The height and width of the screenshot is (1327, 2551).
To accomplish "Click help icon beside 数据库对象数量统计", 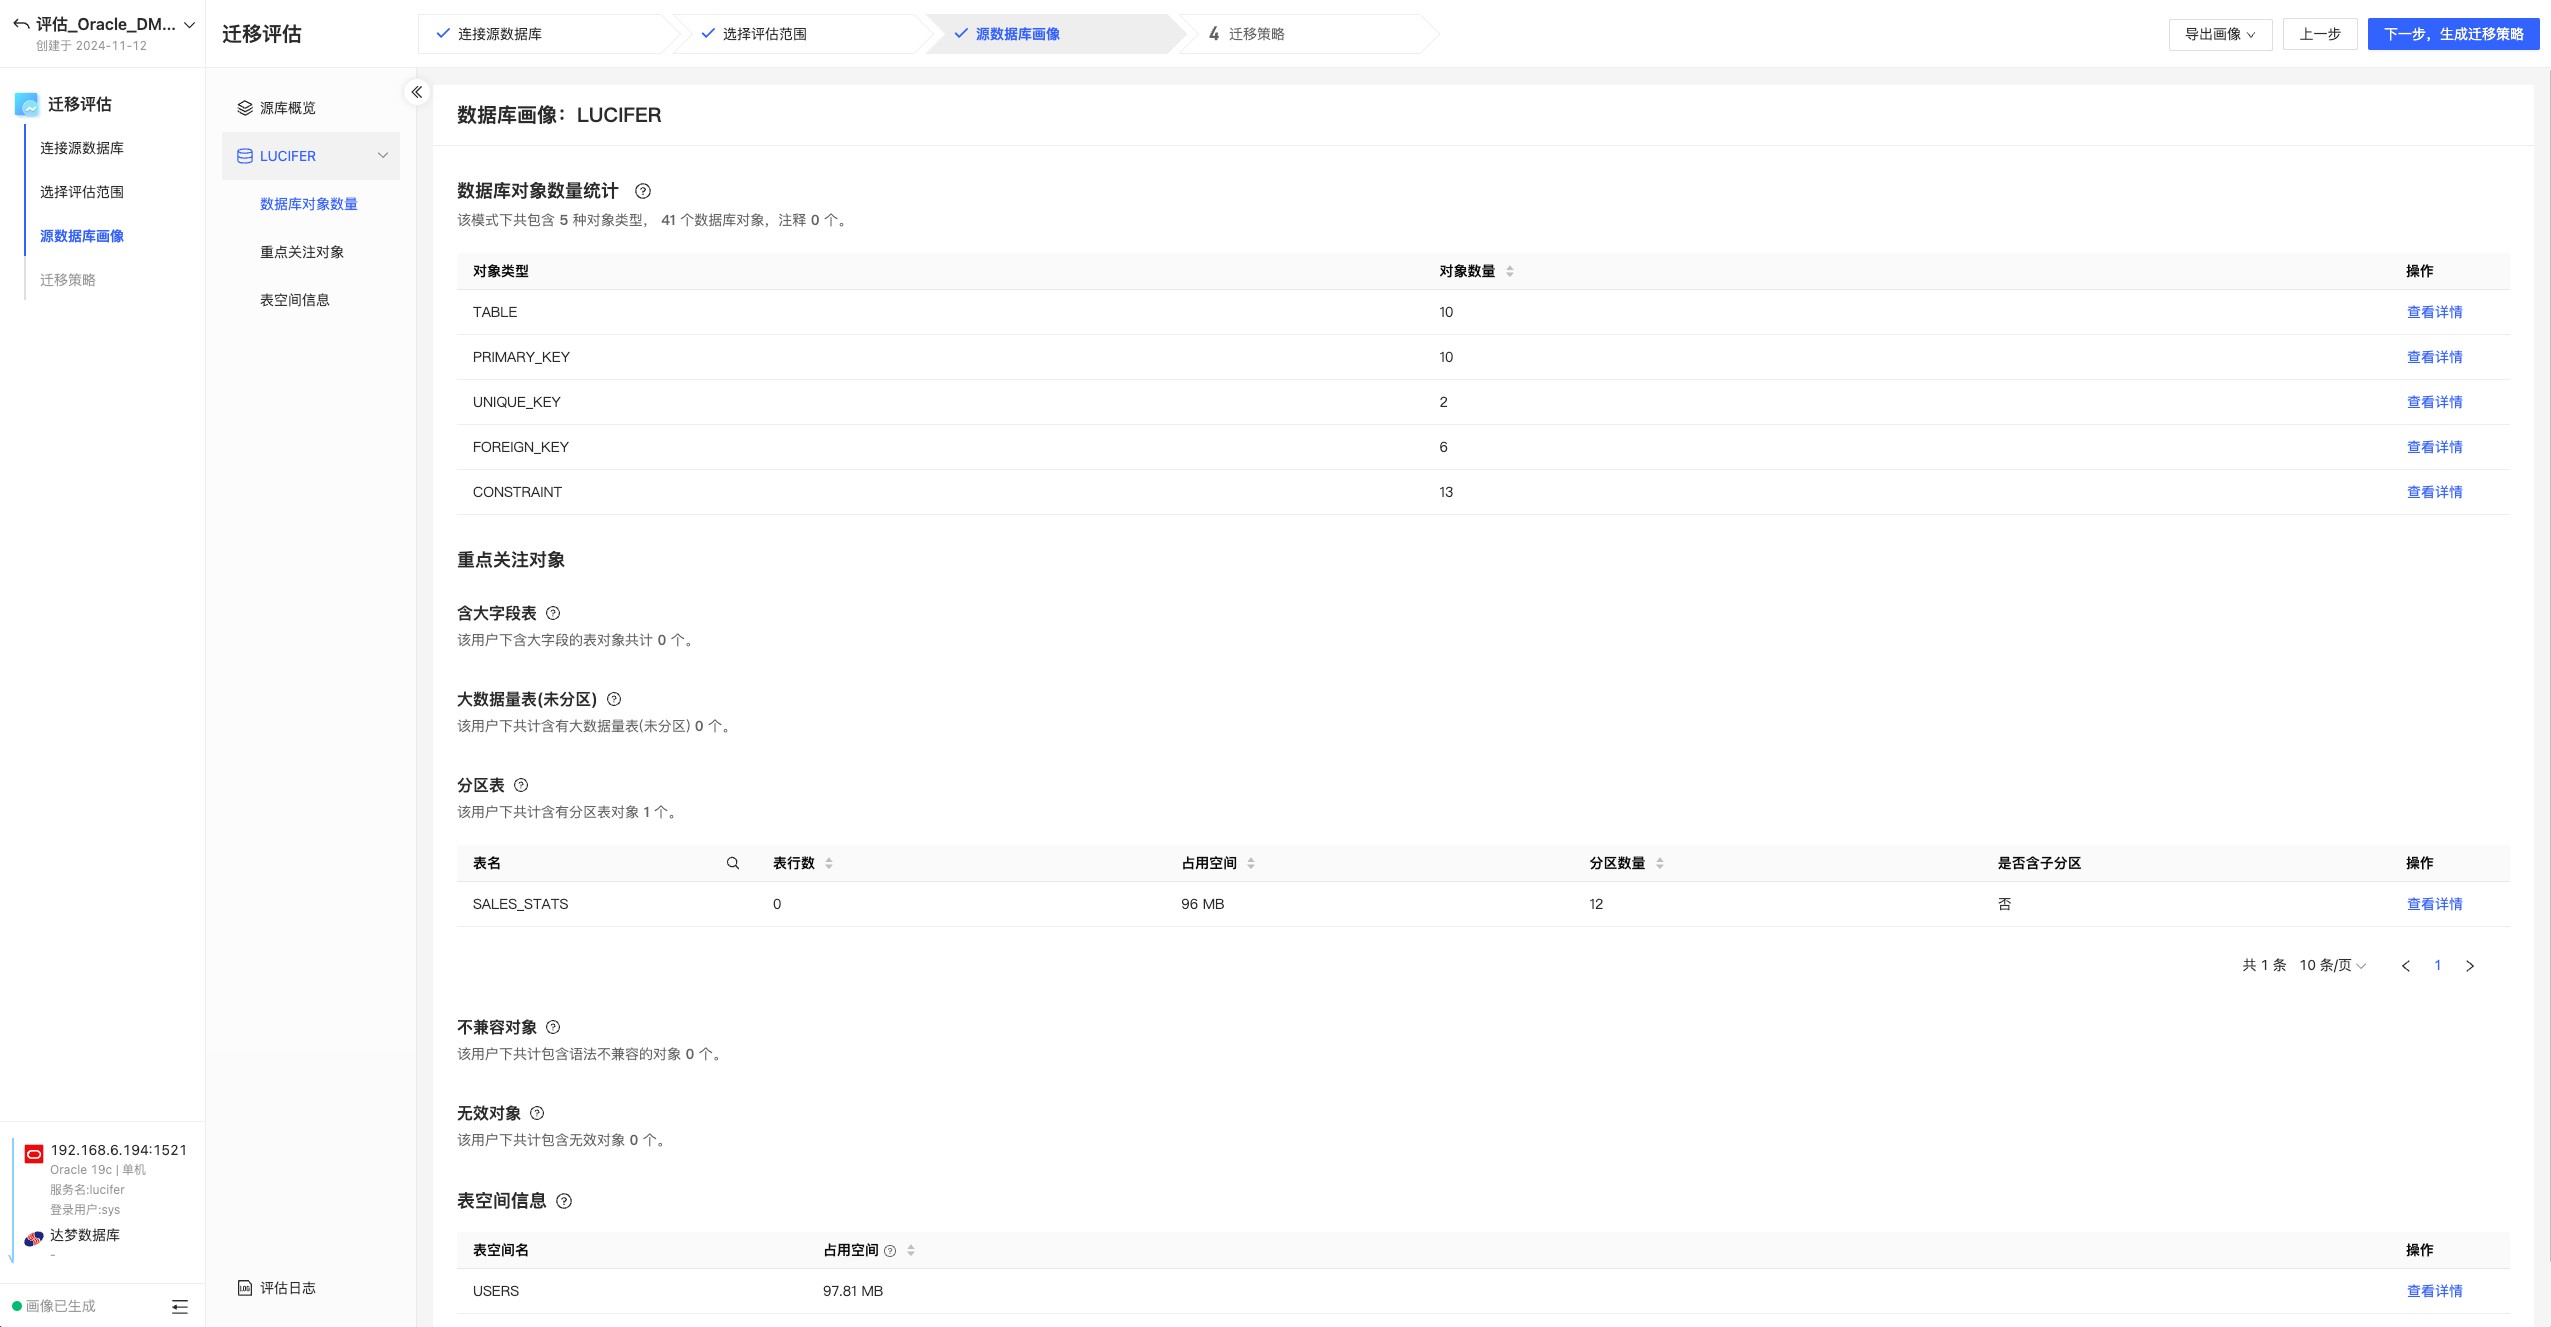I will point(643,191).
